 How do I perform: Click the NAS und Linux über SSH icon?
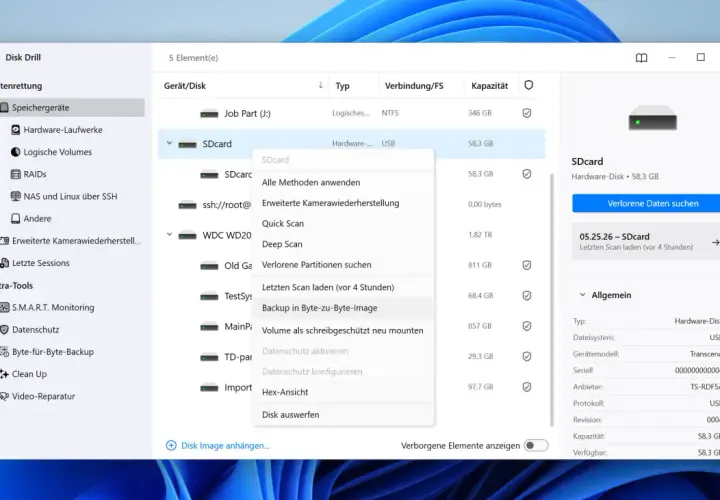click(x=16, y=196)
